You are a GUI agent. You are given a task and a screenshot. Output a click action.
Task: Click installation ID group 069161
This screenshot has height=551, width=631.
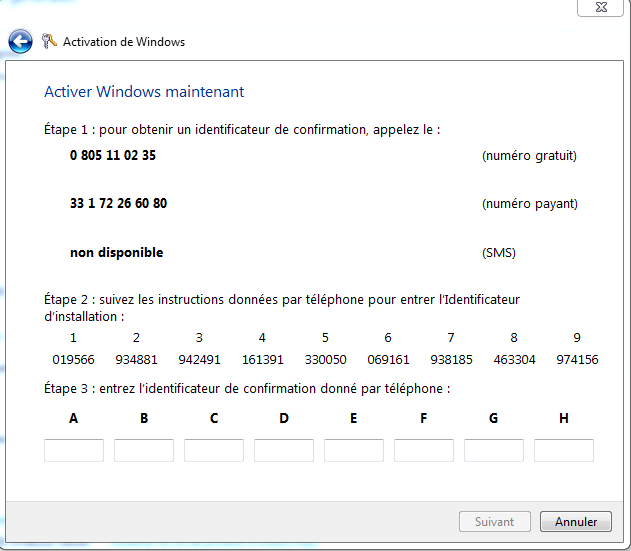[x=388, y=359]
